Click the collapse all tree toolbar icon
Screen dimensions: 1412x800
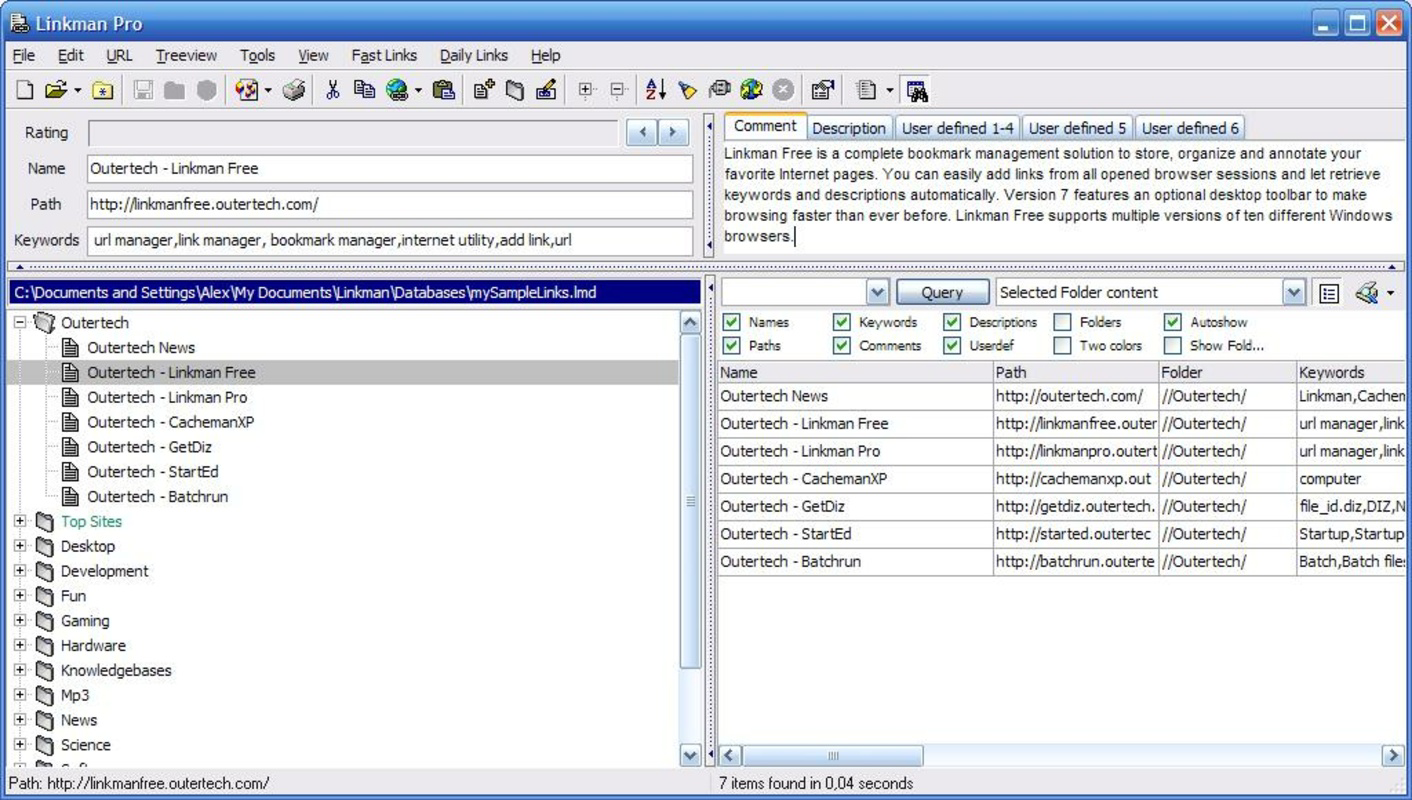[618, 90]
